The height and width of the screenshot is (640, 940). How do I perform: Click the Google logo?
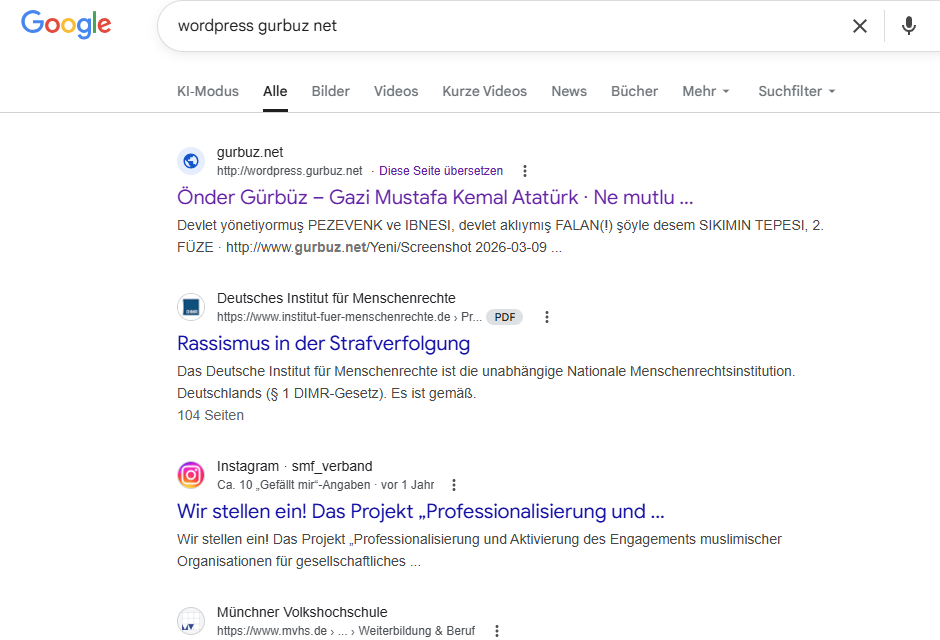point(66,25)
